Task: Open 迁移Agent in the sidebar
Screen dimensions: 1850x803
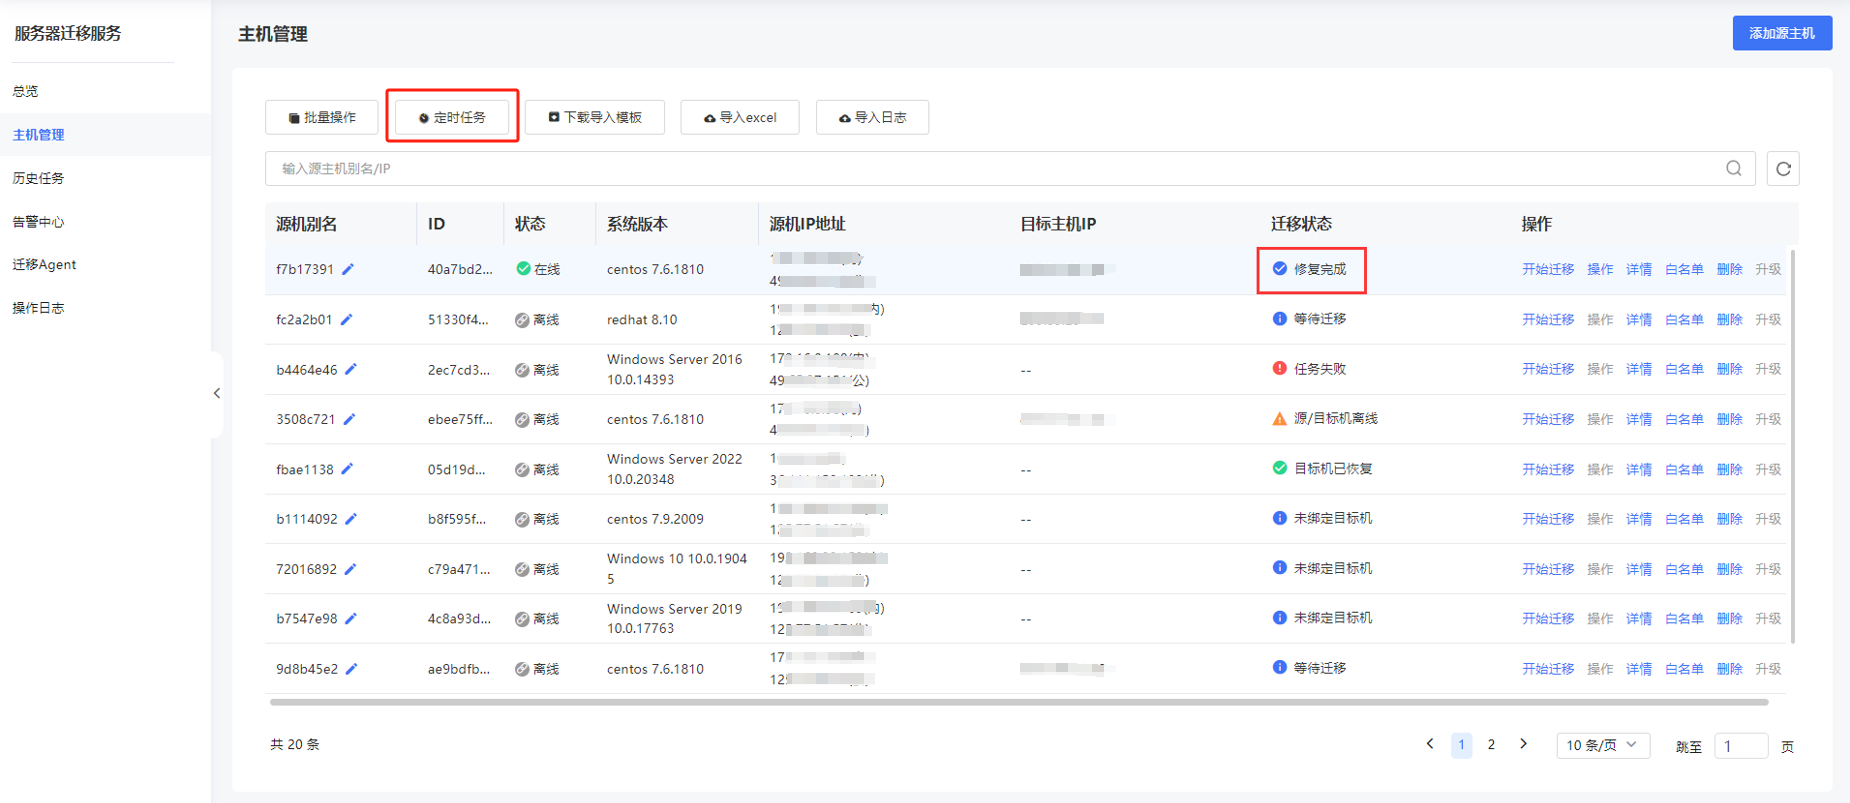Action: pyautogui.click(x=44, y=265)
